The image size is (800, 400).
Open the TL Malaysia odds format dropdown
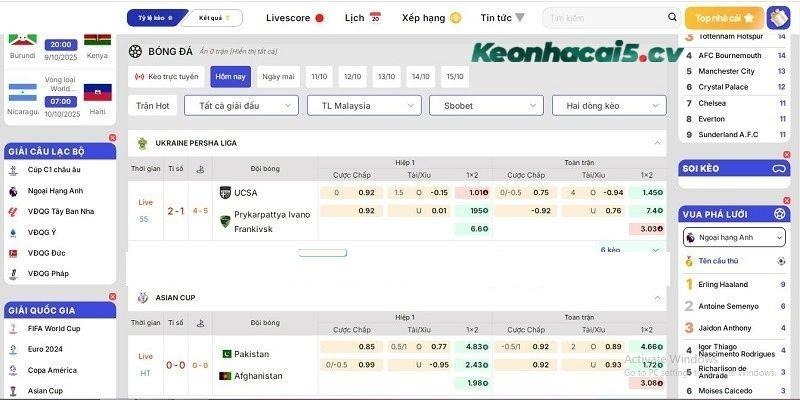pos(365,105)
